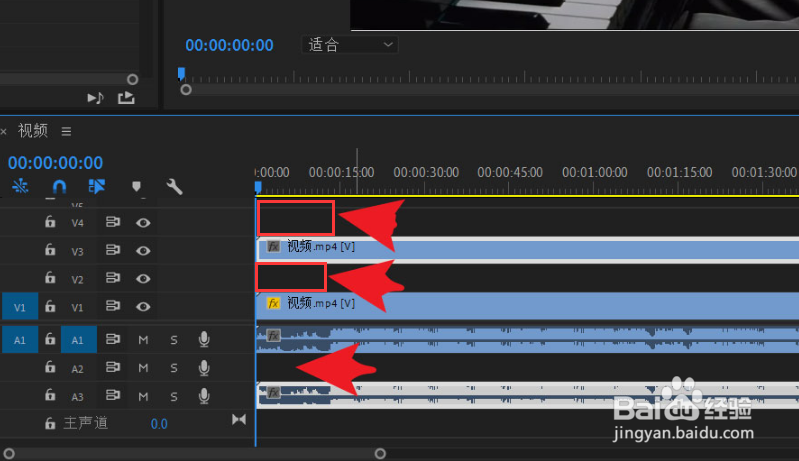Select A1 track target button

click(78, 340)
